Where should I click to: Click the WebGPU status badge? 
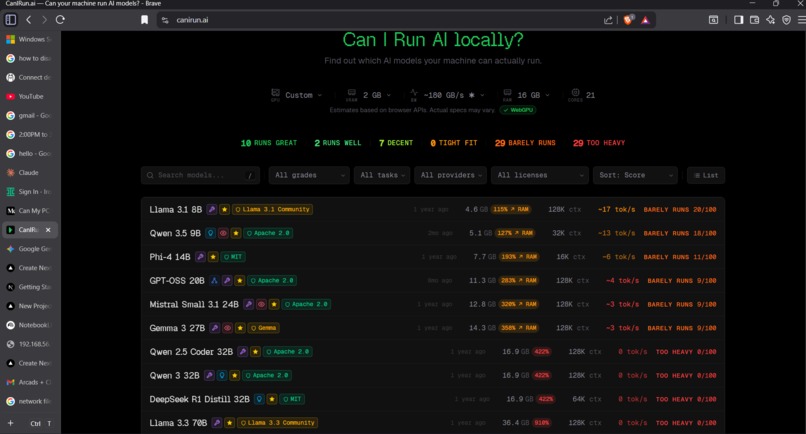pos(518,110)
